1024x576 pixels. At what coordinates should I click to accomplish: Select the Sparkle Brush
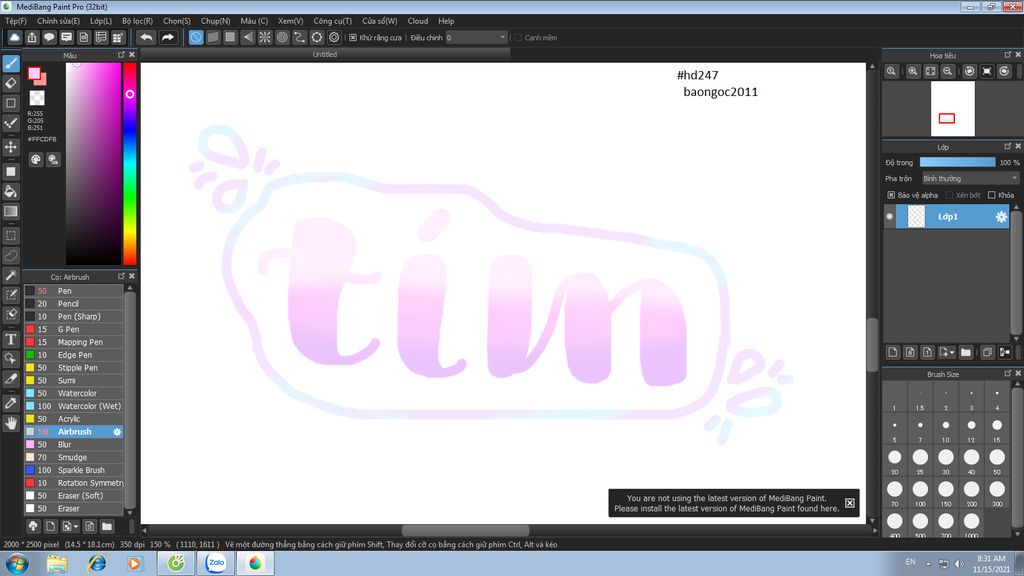74,470
